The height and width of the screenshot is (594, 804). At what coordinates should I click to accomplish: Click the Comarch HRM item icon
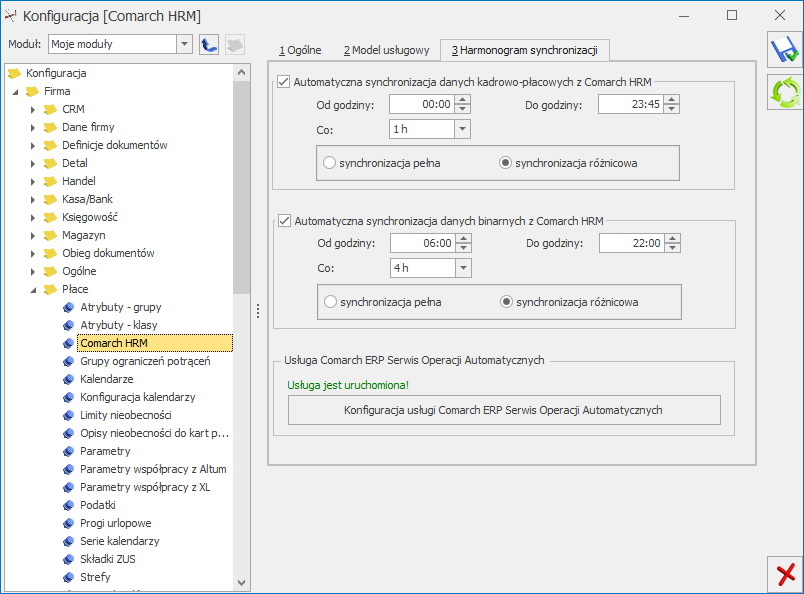point(68,343)
